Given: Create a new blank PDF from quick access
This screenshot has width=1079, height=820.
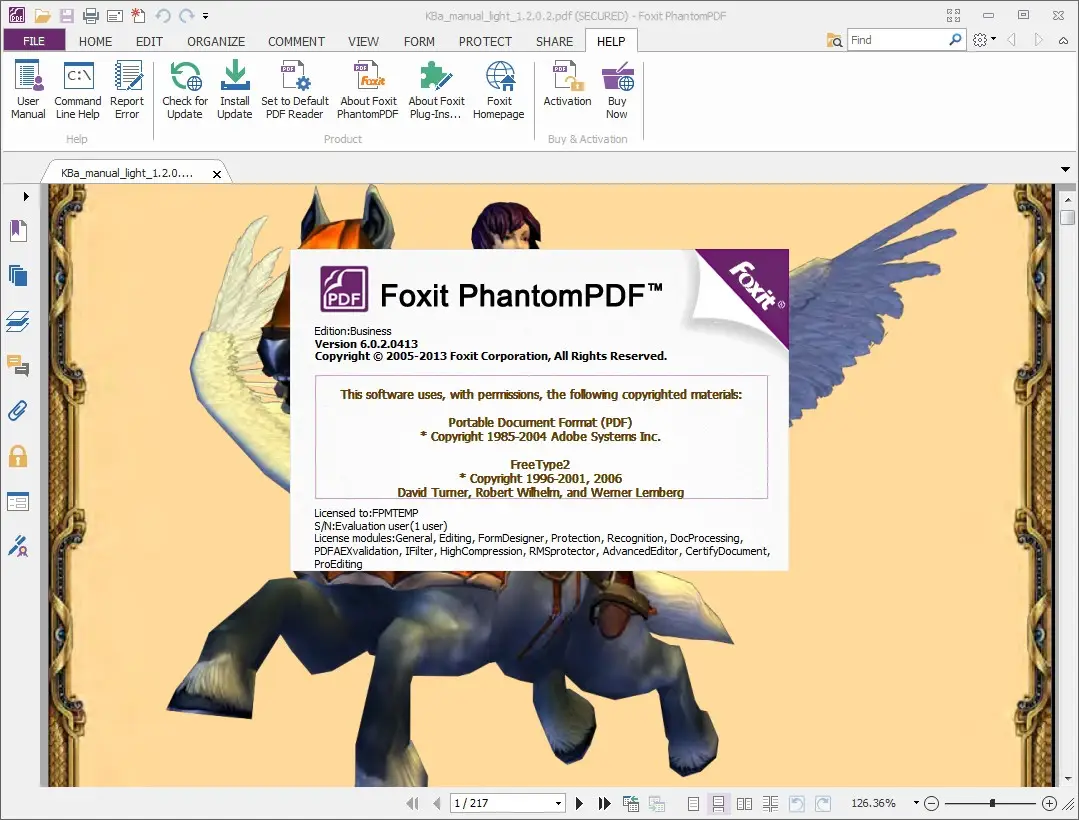Looking at the screenshot, I should (x=138, y=15).
